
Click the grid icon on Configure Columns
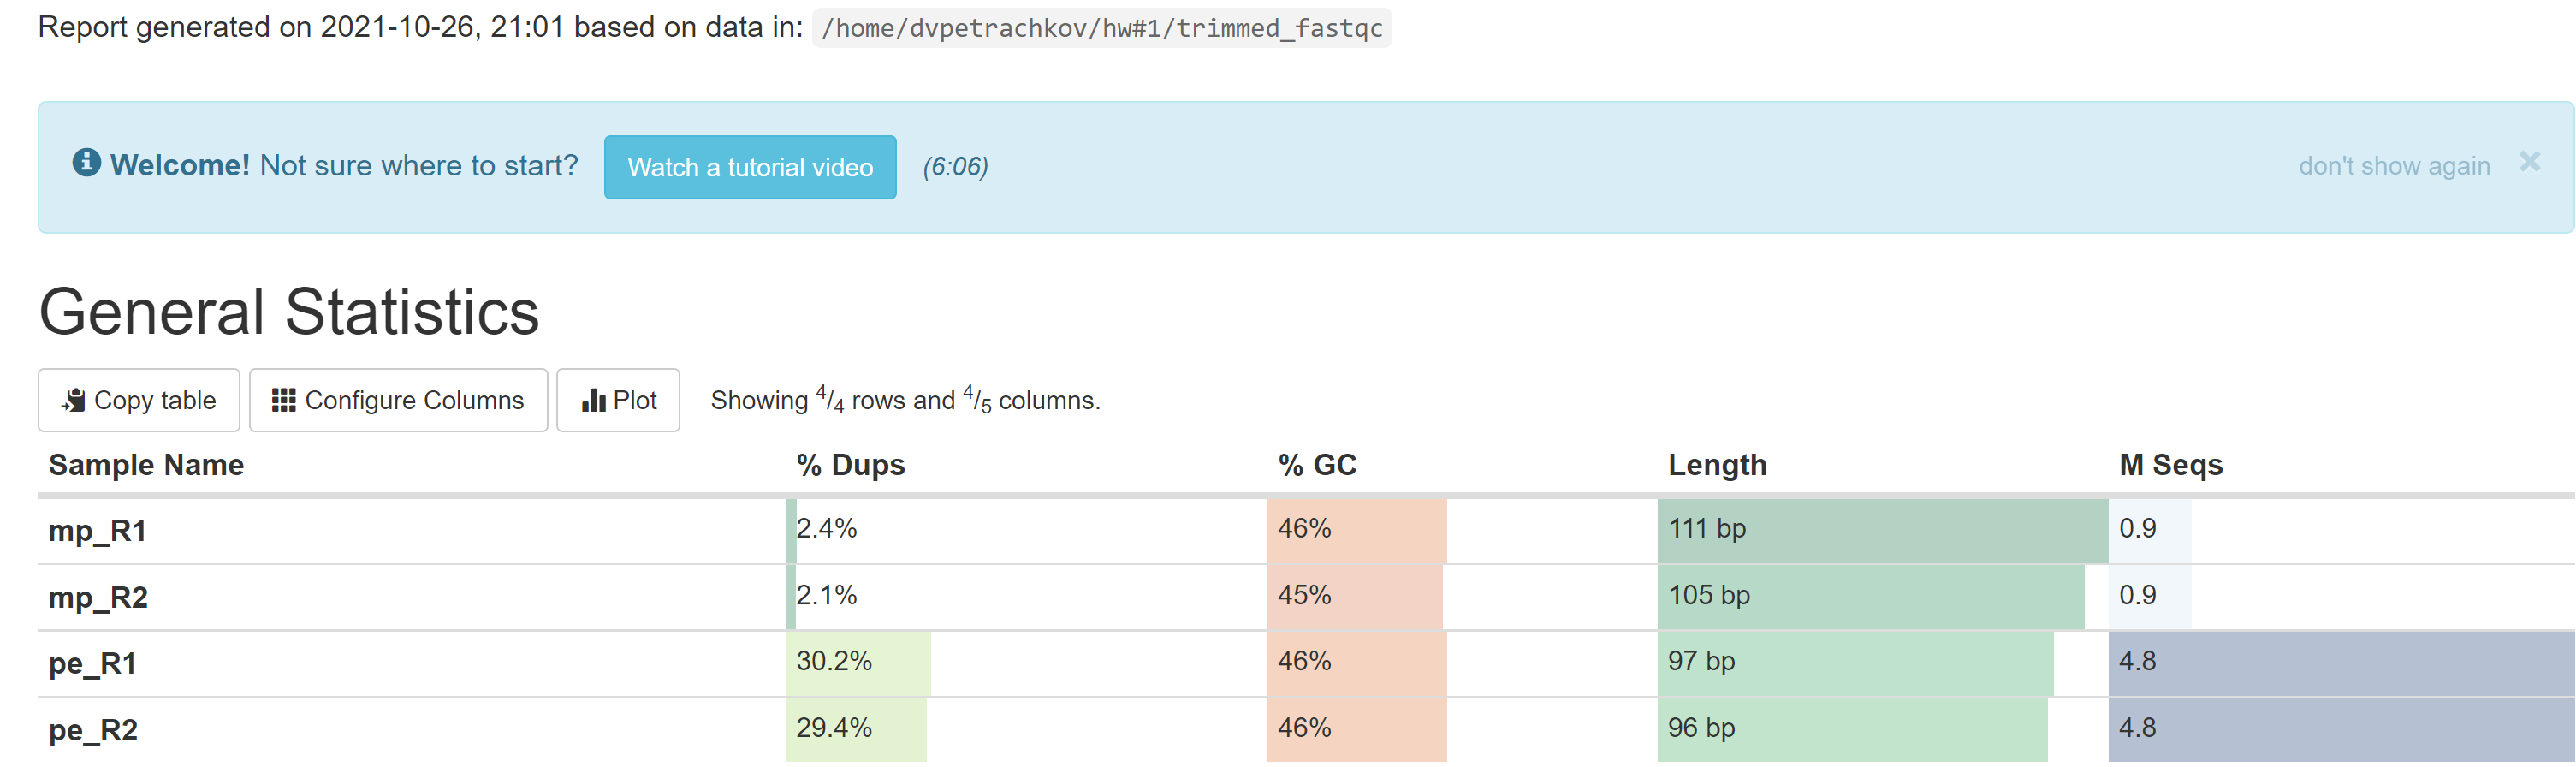click(x=283, y=400)
